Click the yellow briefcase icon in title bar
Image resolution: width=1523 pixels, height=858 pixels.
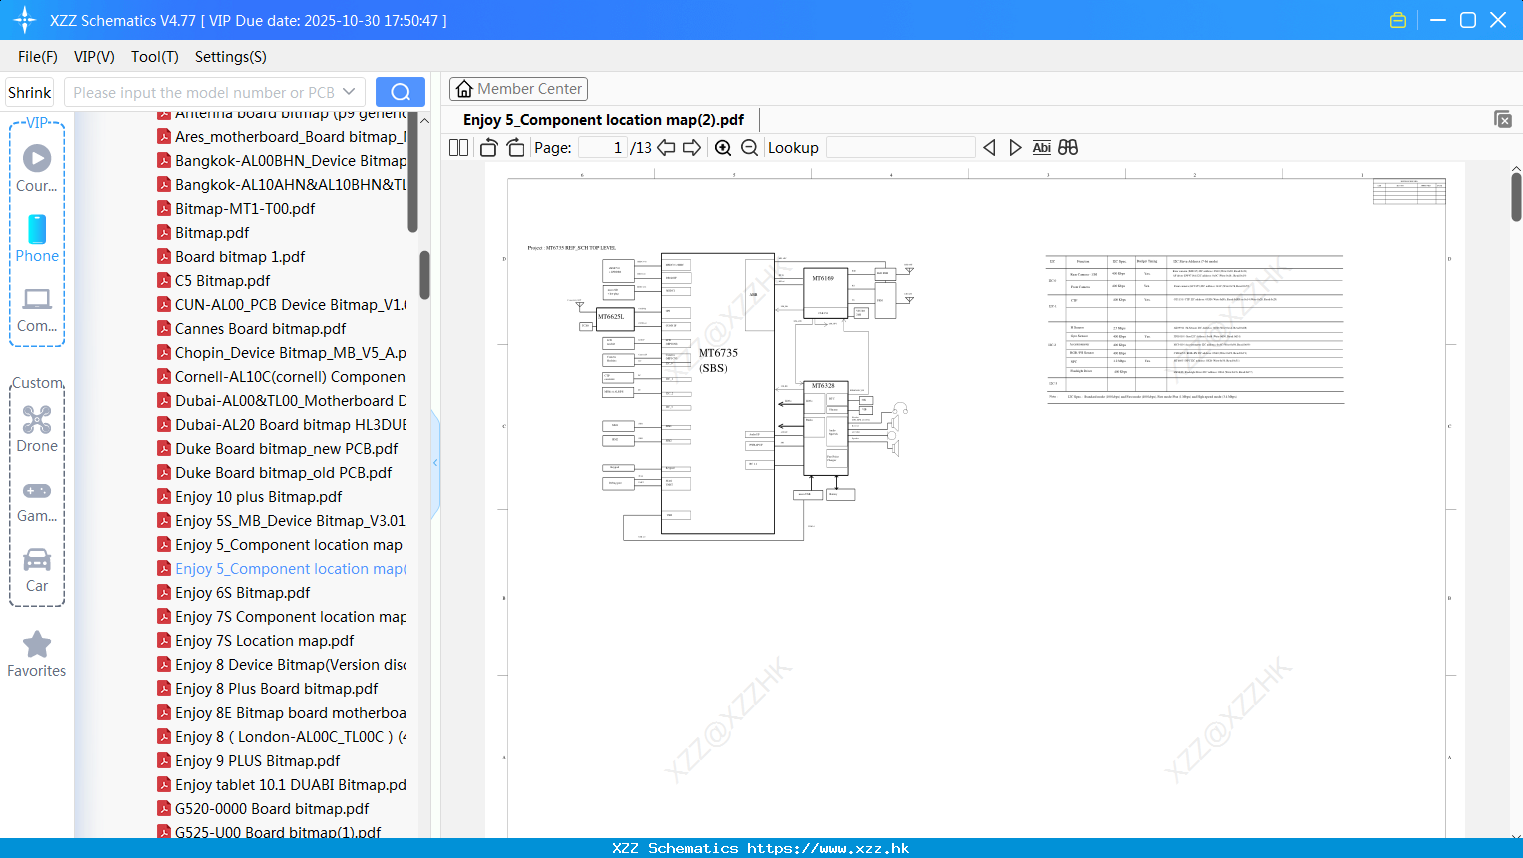click(x=1398, y=20)
